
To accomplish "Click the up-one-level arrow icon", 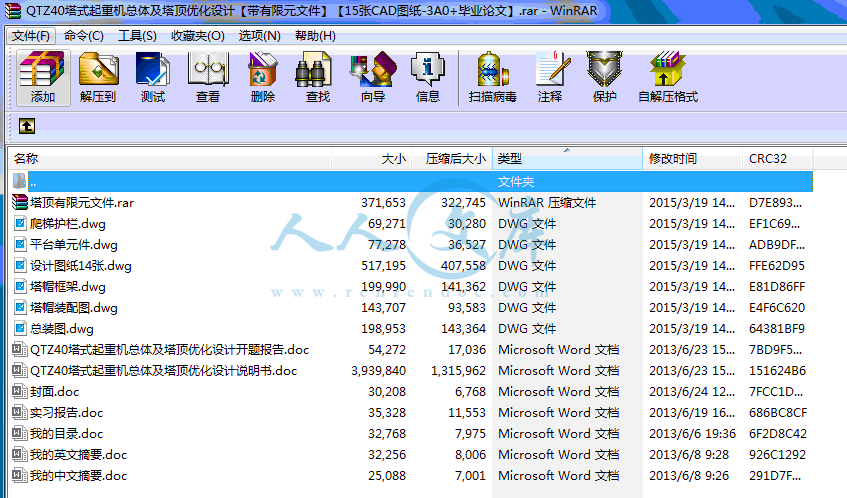I will pos(27,126).
